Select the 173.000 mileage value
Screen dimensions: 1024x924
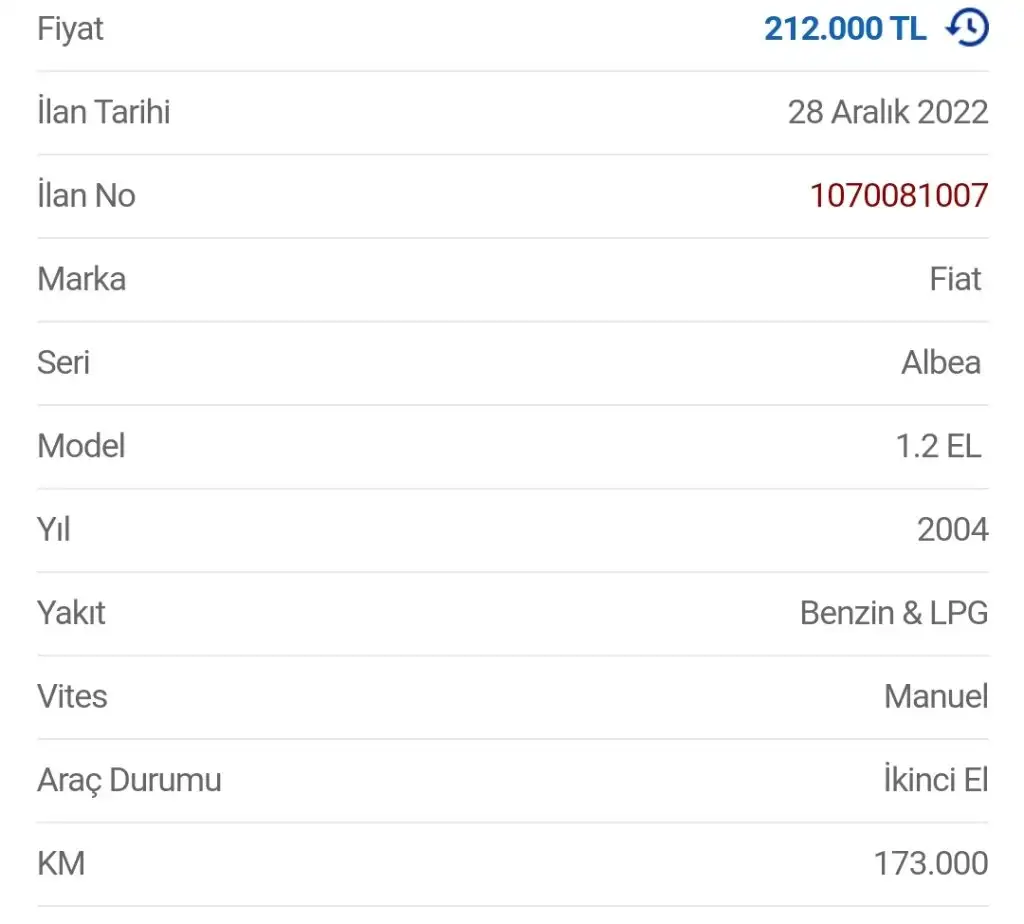coord(930,863)
